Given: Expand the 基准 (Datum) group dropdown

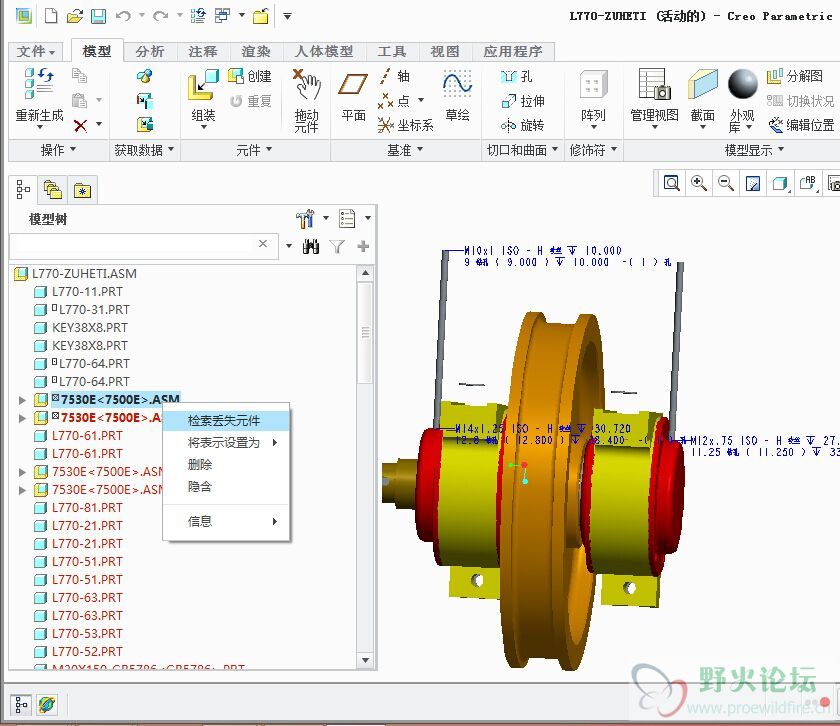Looking at the screenshot, I should [405, 150].
